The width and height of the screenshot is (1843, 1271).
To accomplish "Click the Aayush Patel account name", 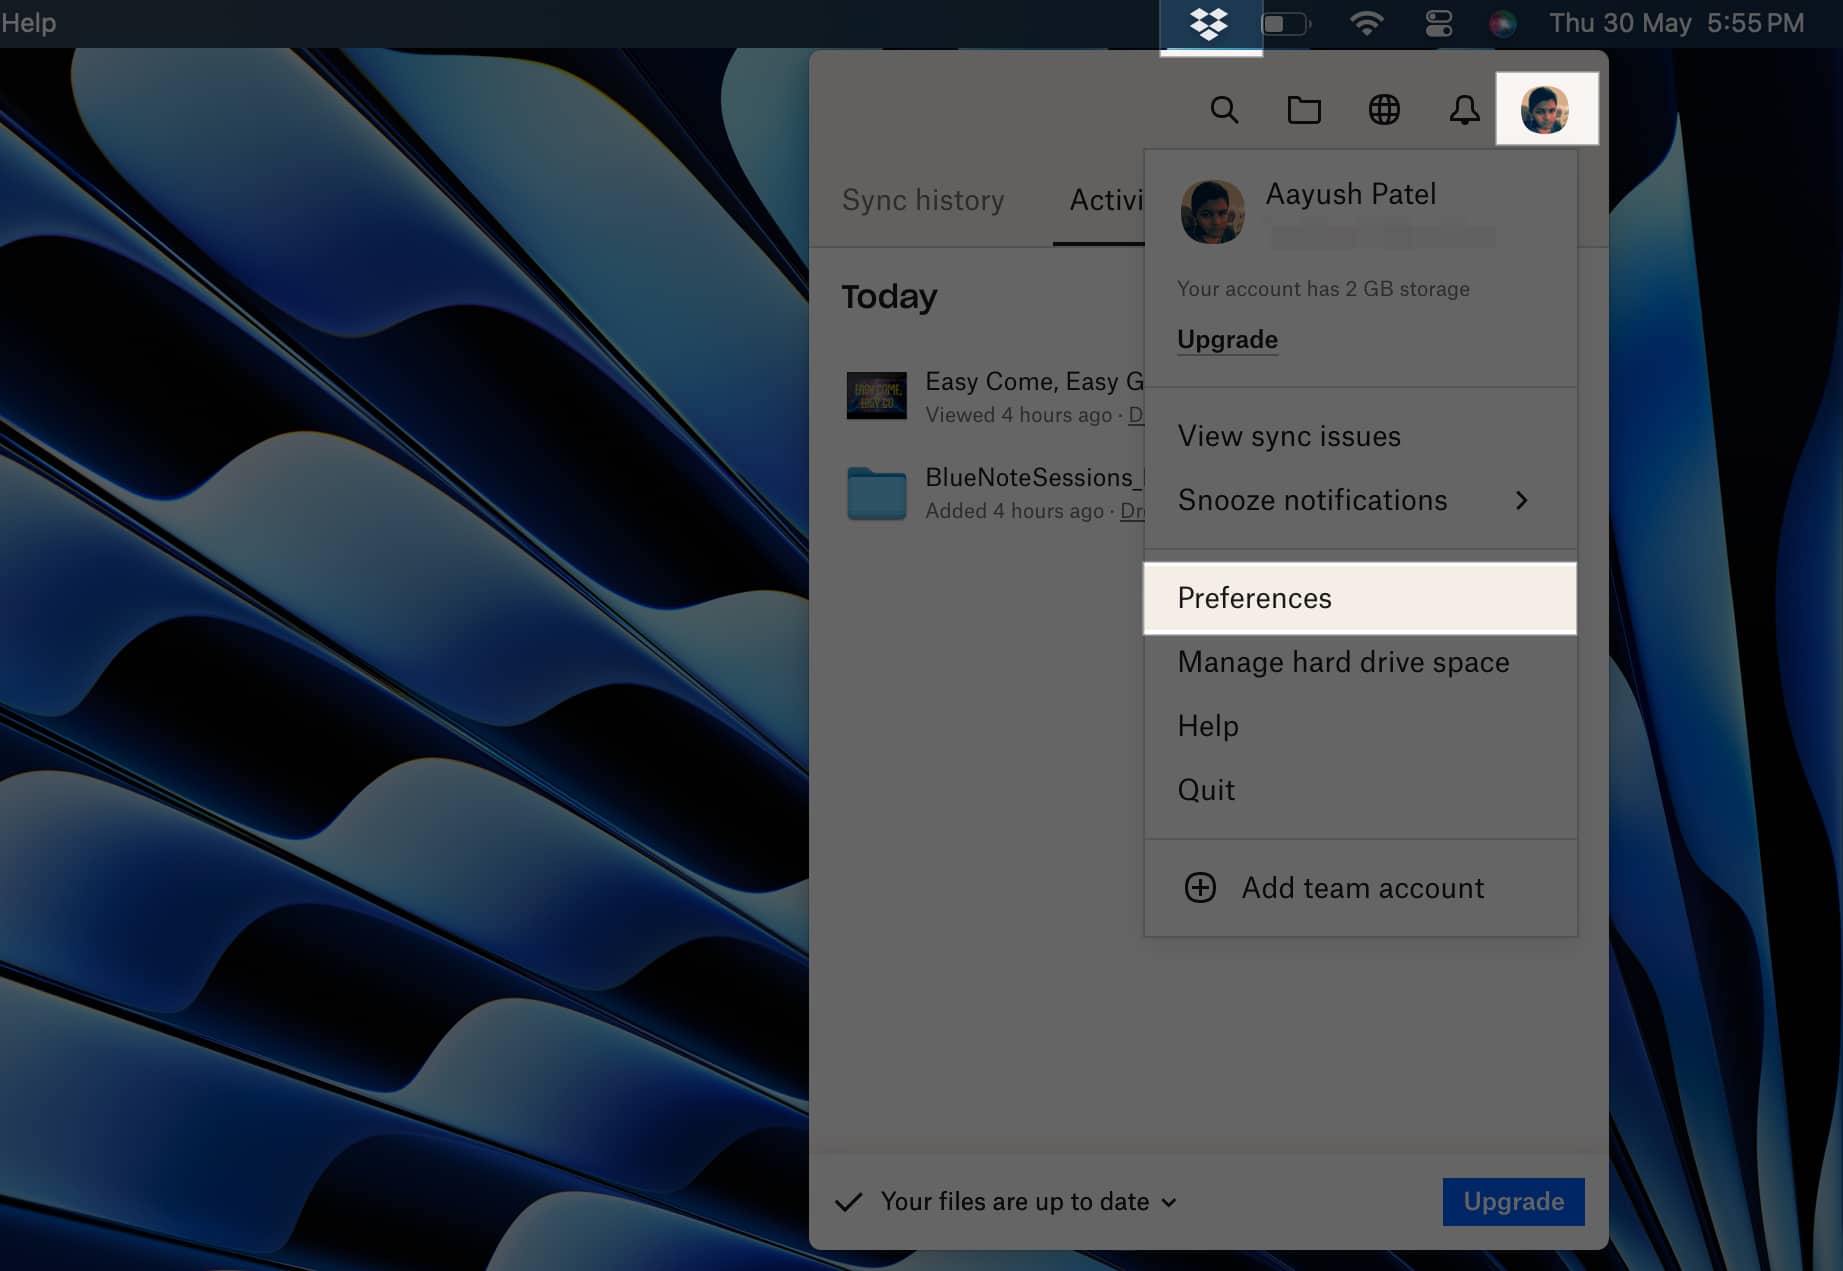I will click(1350, 194).
